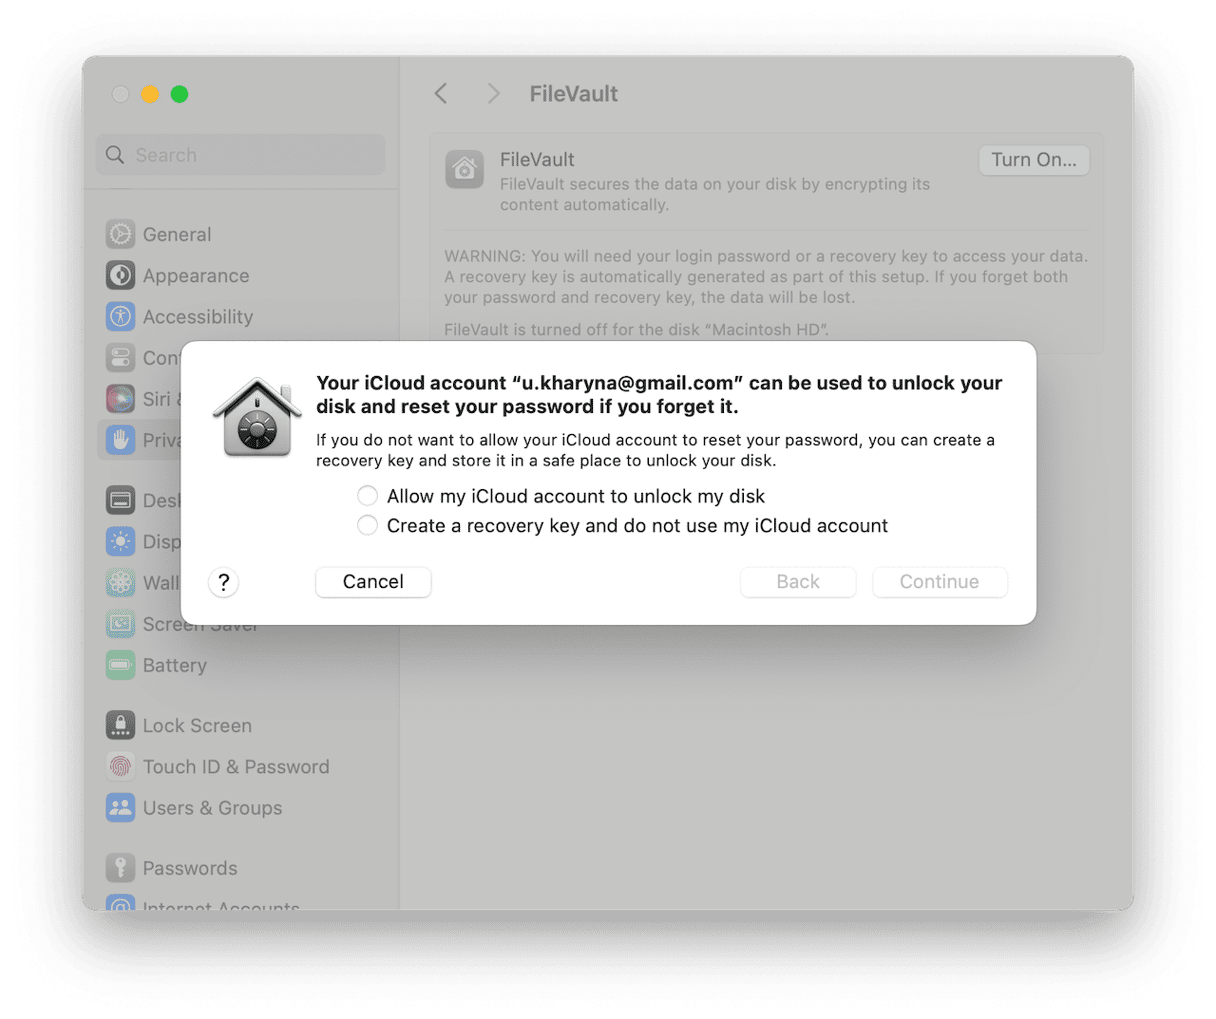1216x1019 pixels.
Task: Open Lock Screen settings in the sidebar
Action: (197, 726)
